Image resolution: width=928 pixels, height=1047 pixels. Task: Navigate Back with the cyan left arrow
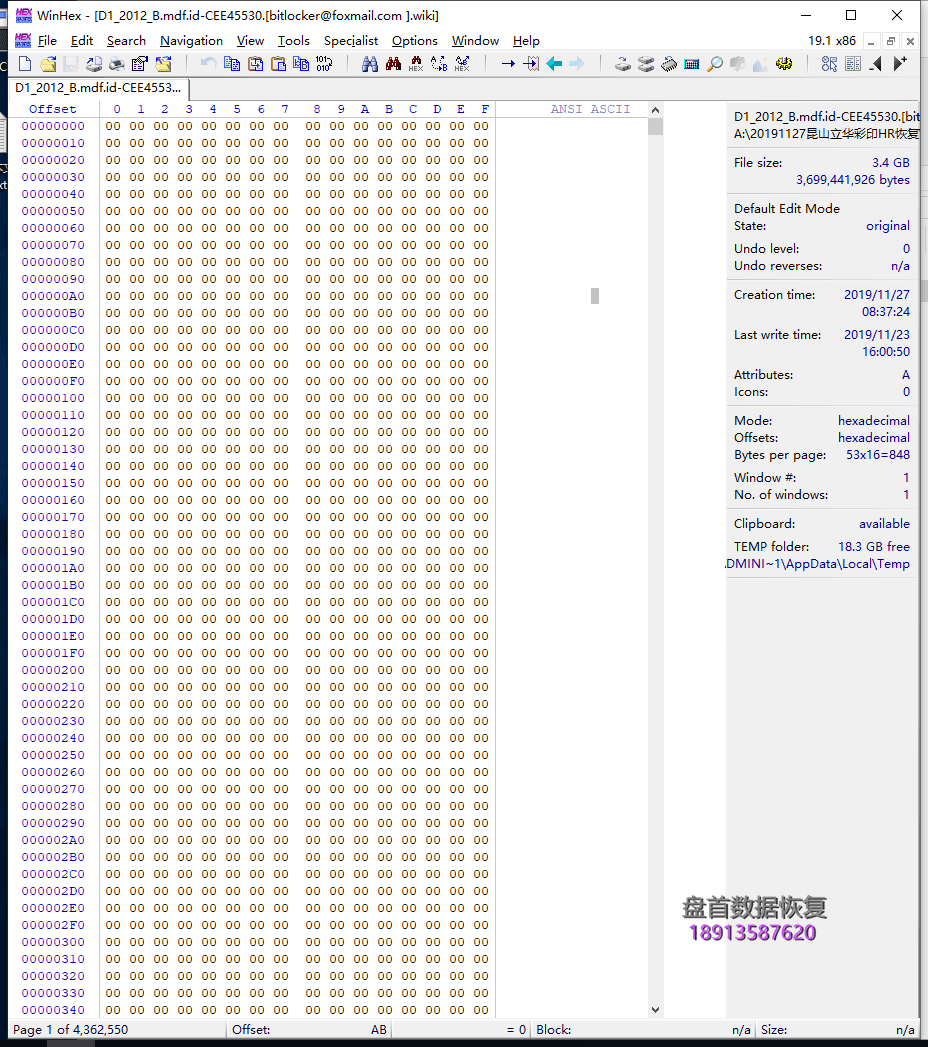[554, 64]
